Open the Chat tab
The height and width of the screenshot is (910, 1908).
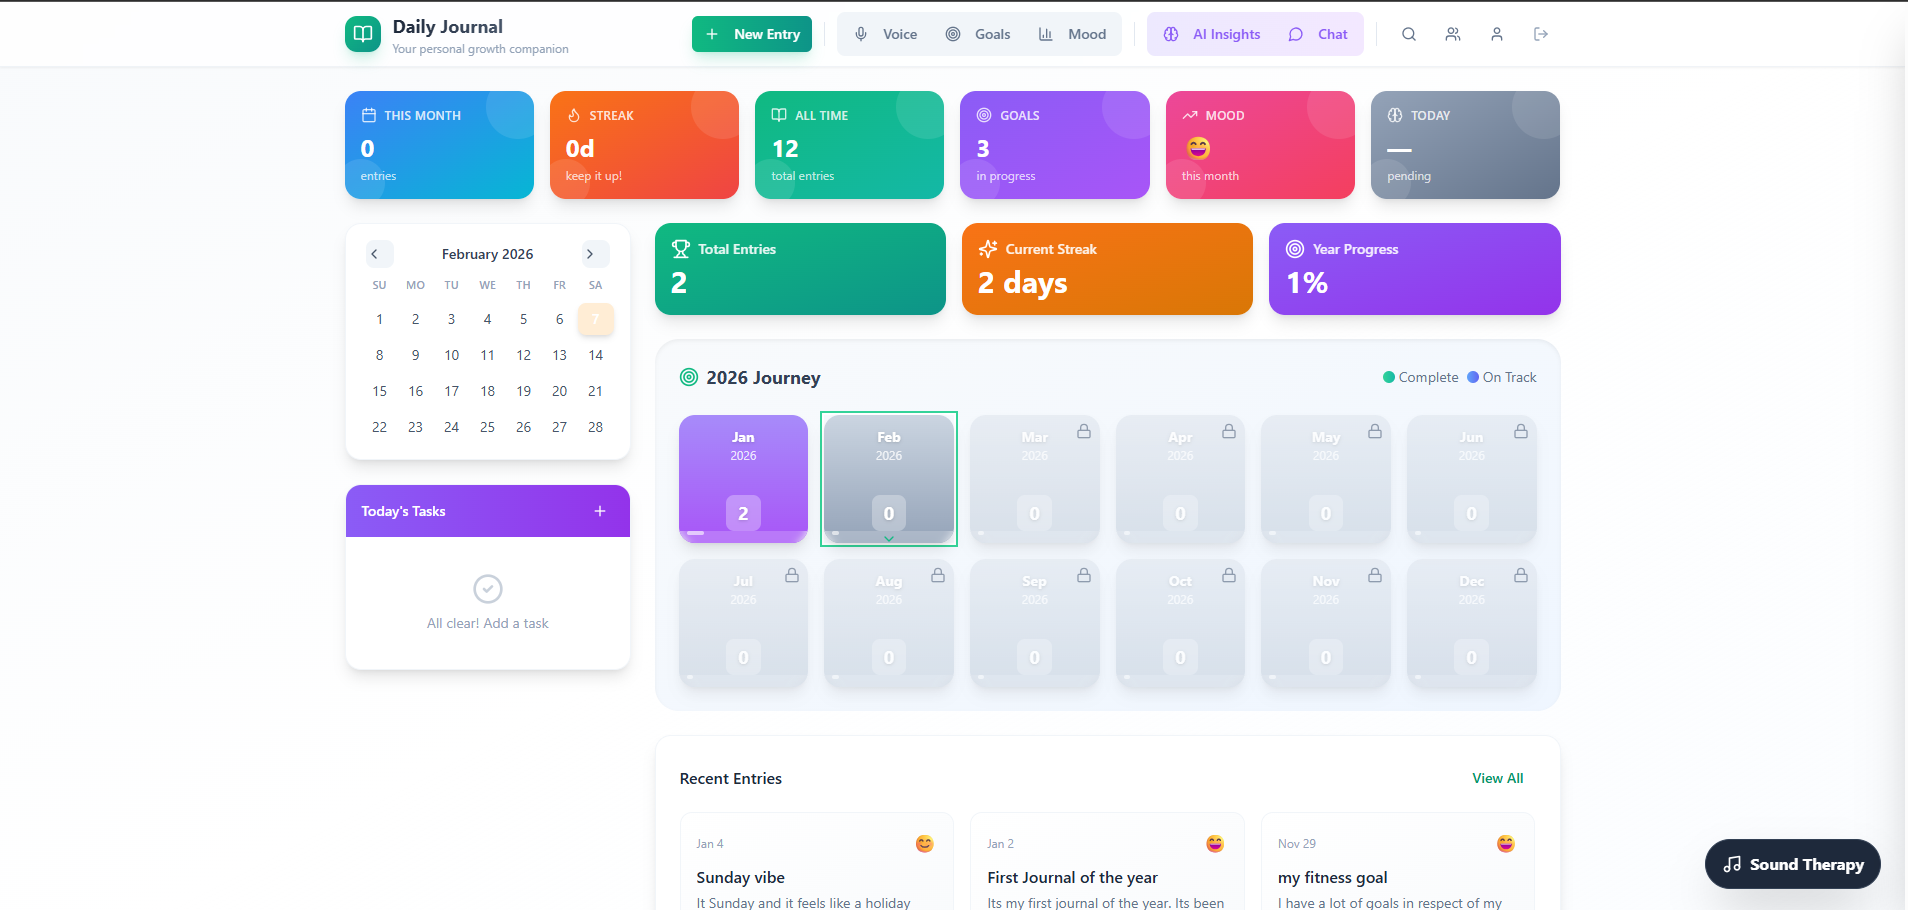pos(1318,34)
